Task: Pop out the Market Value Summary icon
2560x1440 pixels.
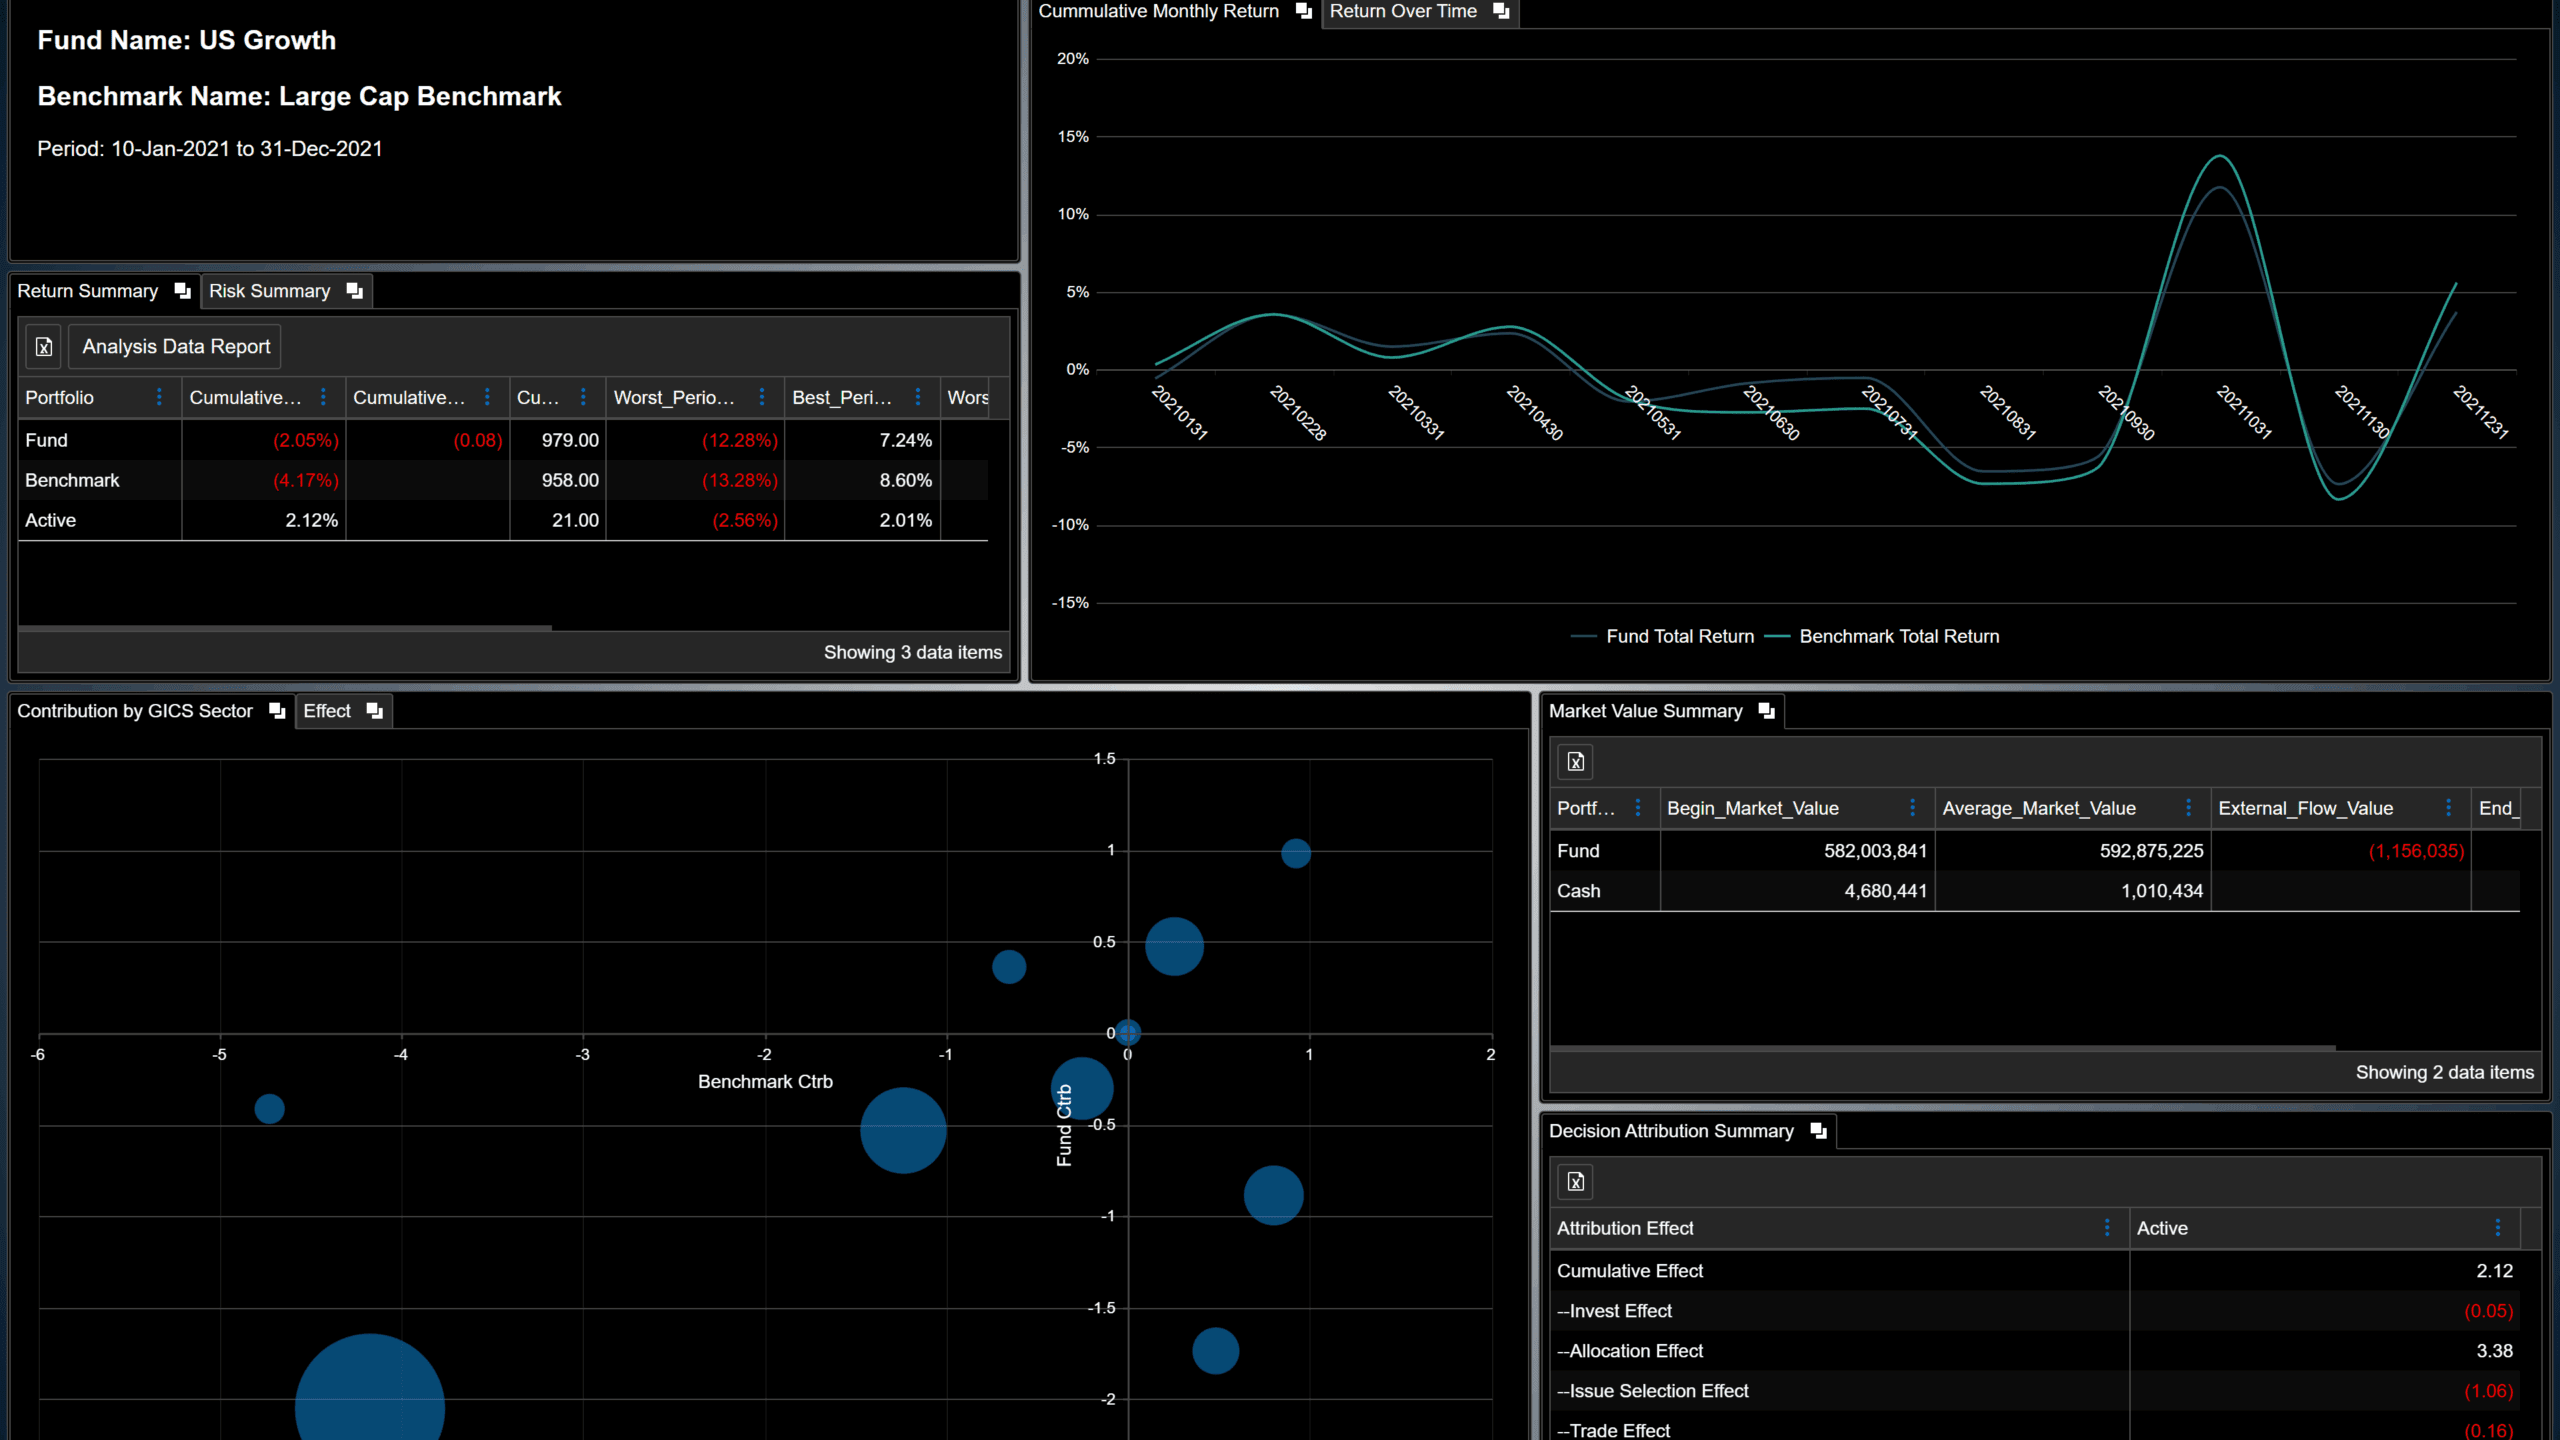Action: [1766, 711]
